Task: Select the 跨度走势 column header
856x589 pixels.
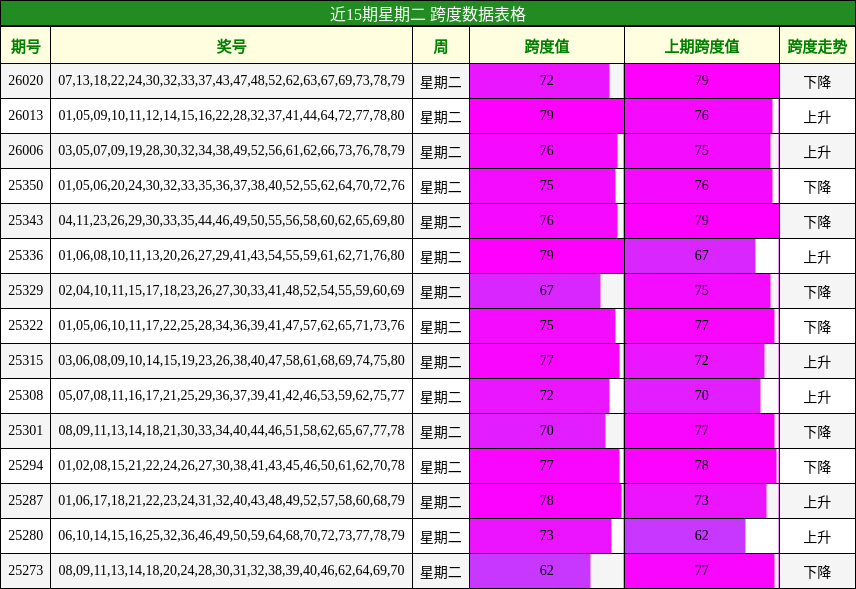Action: pos(816,46)
